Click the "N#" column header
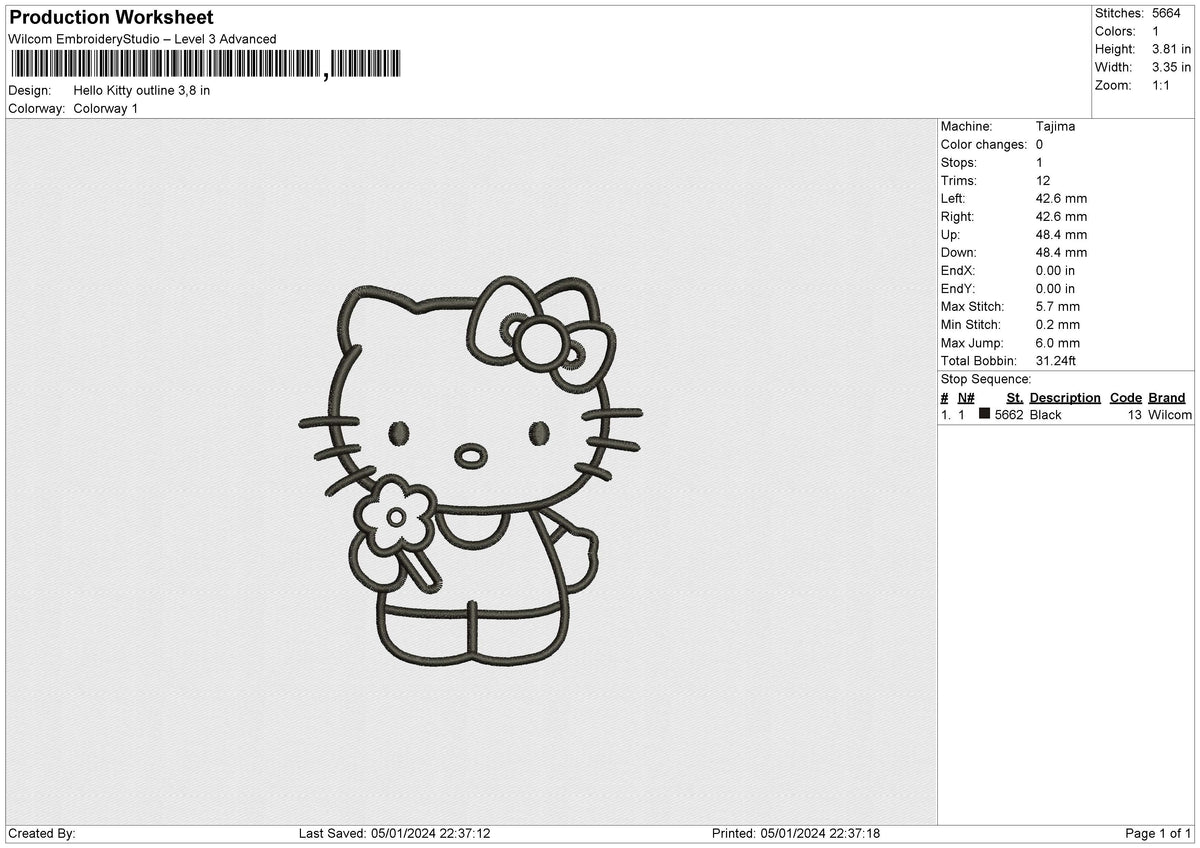 [966, 397]
